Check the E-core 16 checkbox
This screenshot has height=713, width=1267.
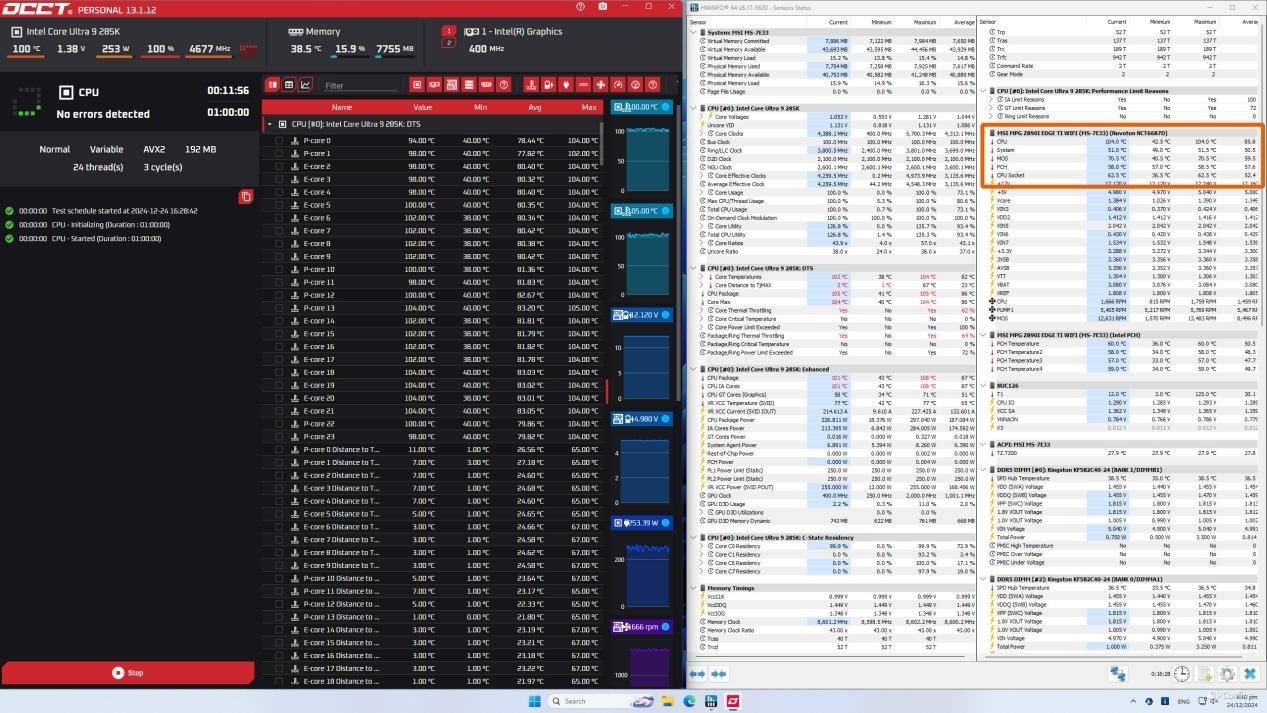(280, 347)
